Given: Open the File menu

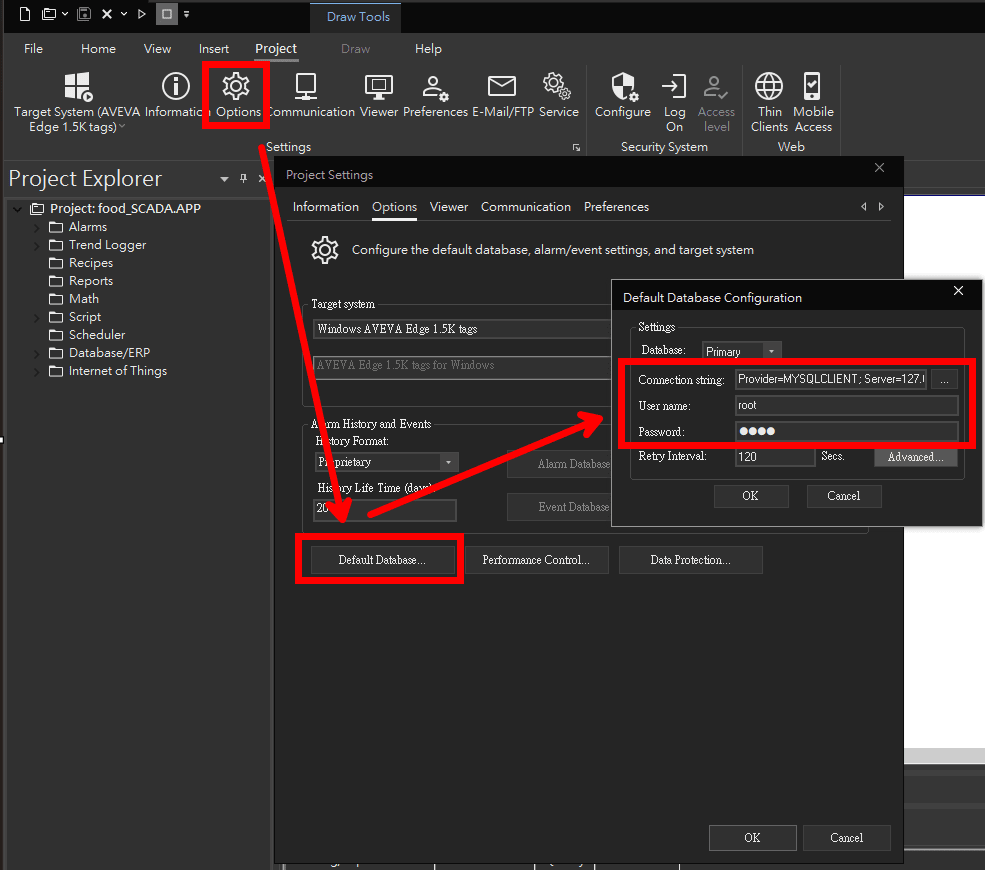Looking at the screenshot, I should click(33, 48).
